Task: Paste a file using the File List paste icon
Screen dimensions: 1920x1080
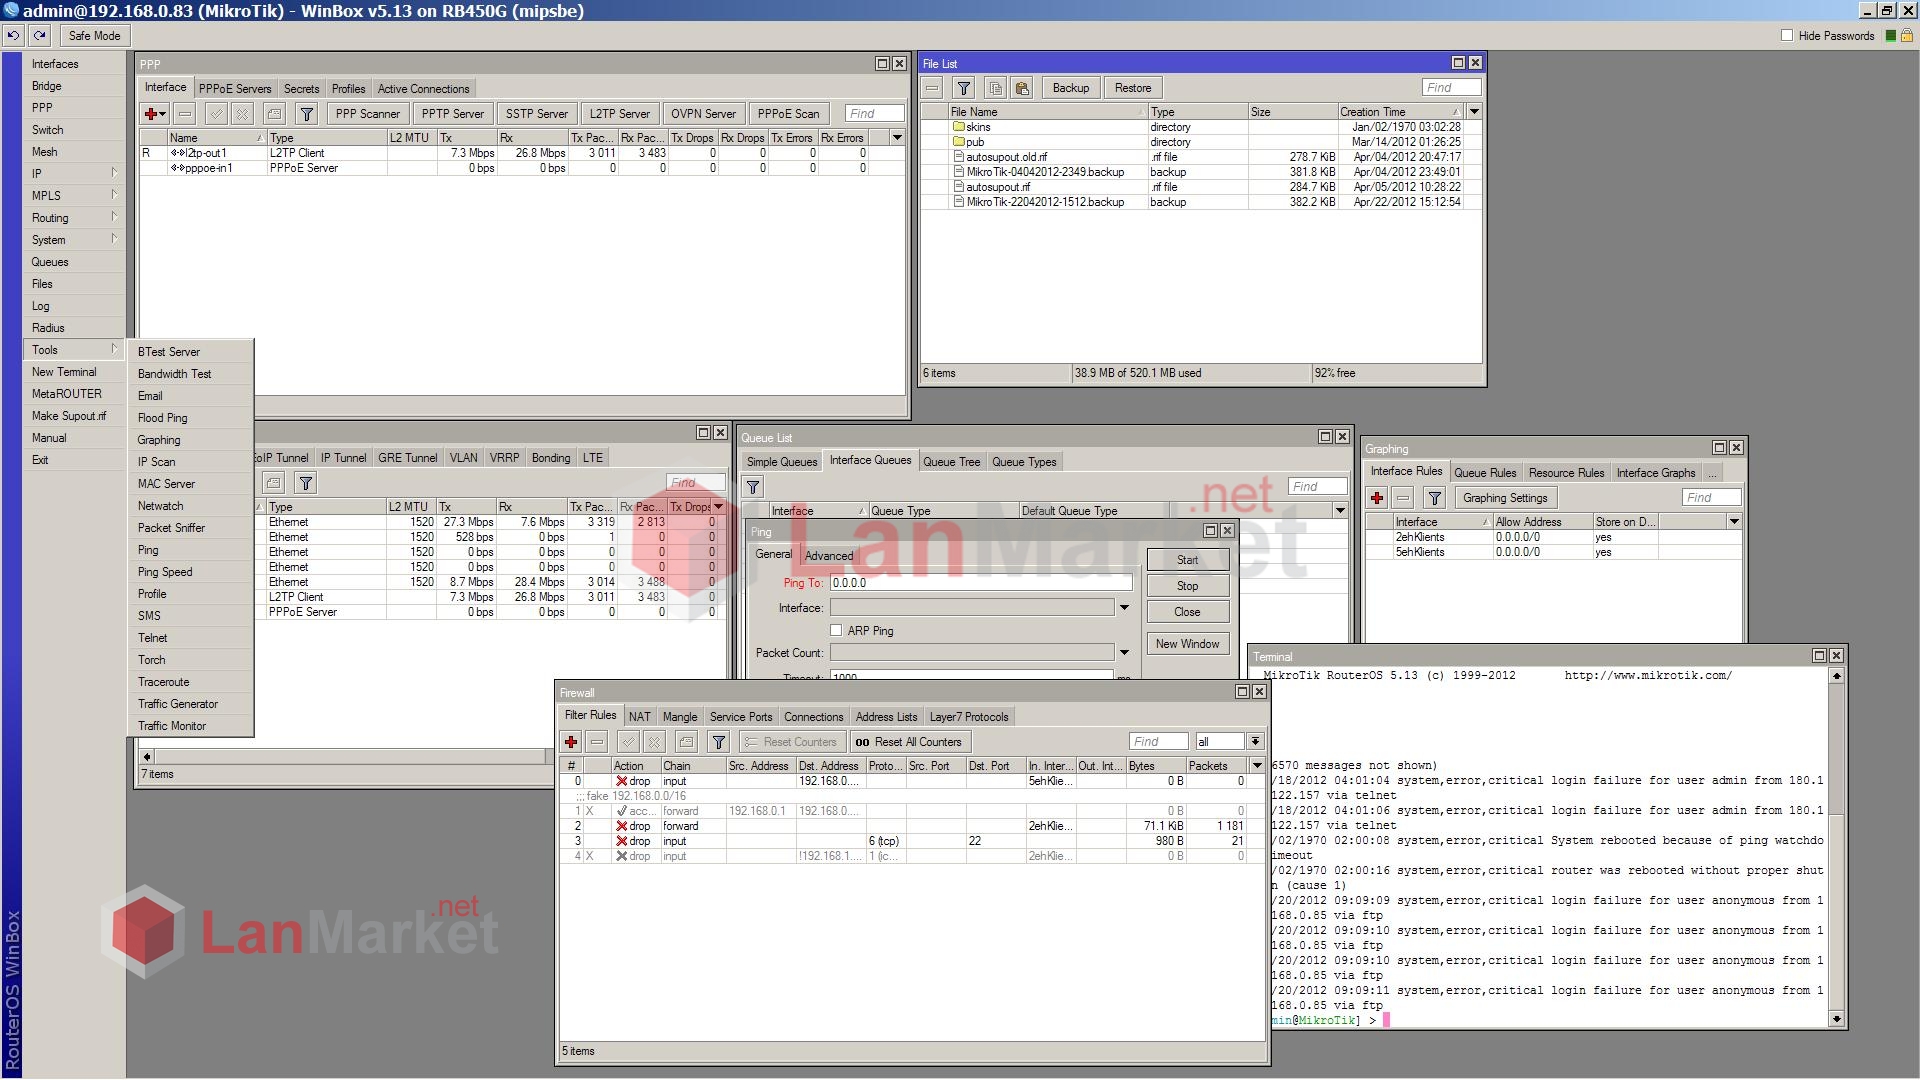Action: [x=1022, y=88]
